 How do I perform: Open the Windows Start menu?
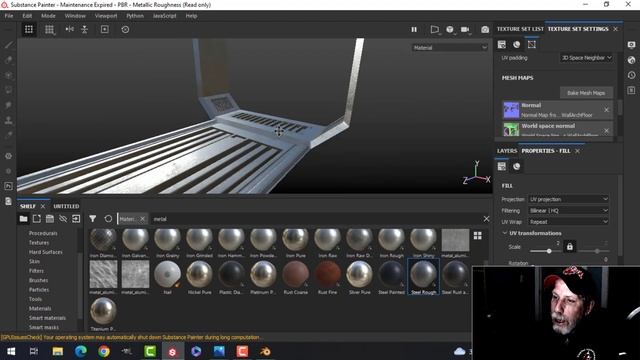point(11,351)
